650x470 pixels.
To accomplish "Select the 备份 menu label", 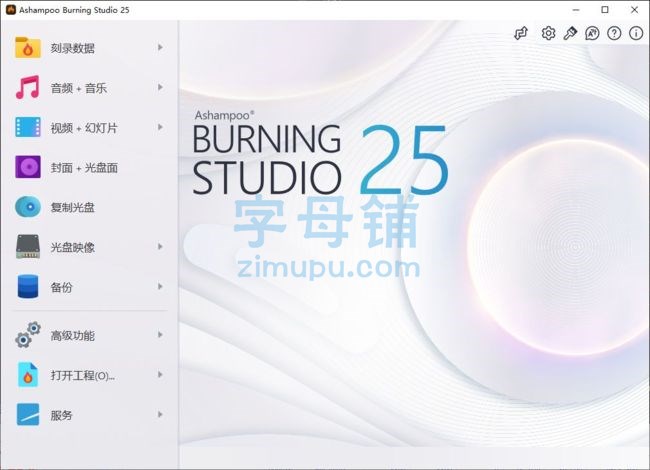I will [61, 287].
